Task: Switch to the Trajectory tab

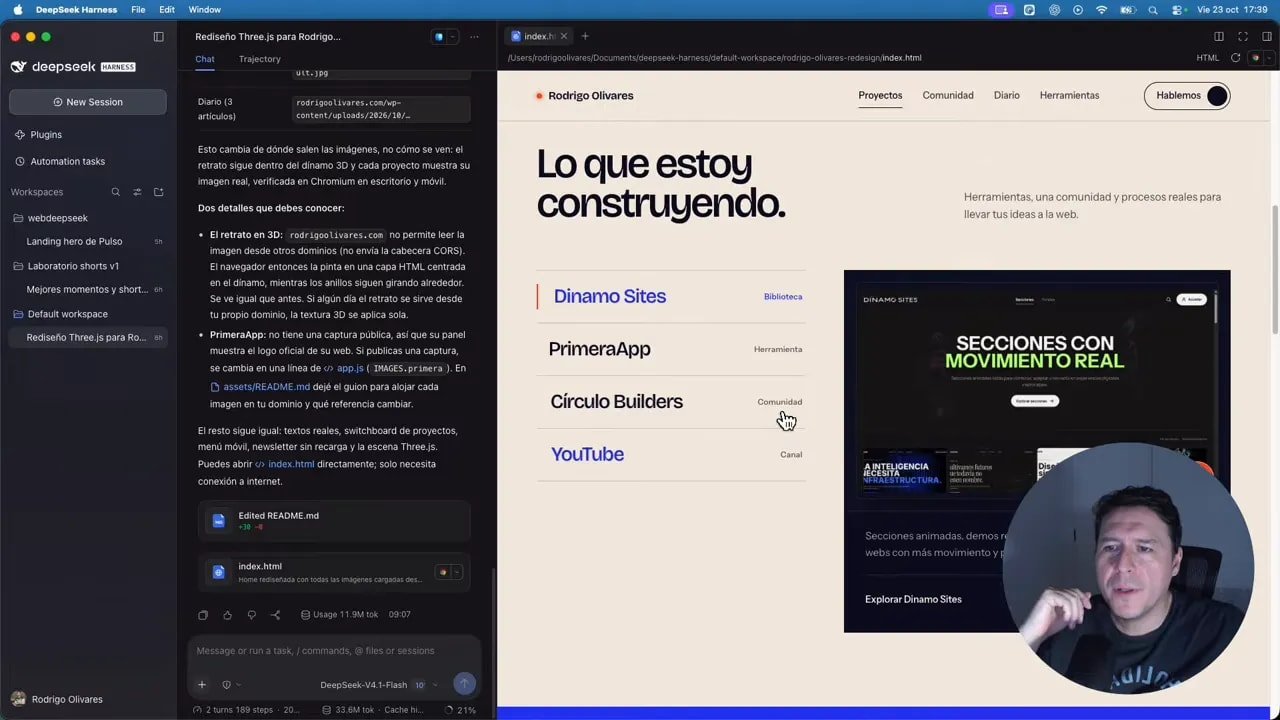Action: coord(259,59)
